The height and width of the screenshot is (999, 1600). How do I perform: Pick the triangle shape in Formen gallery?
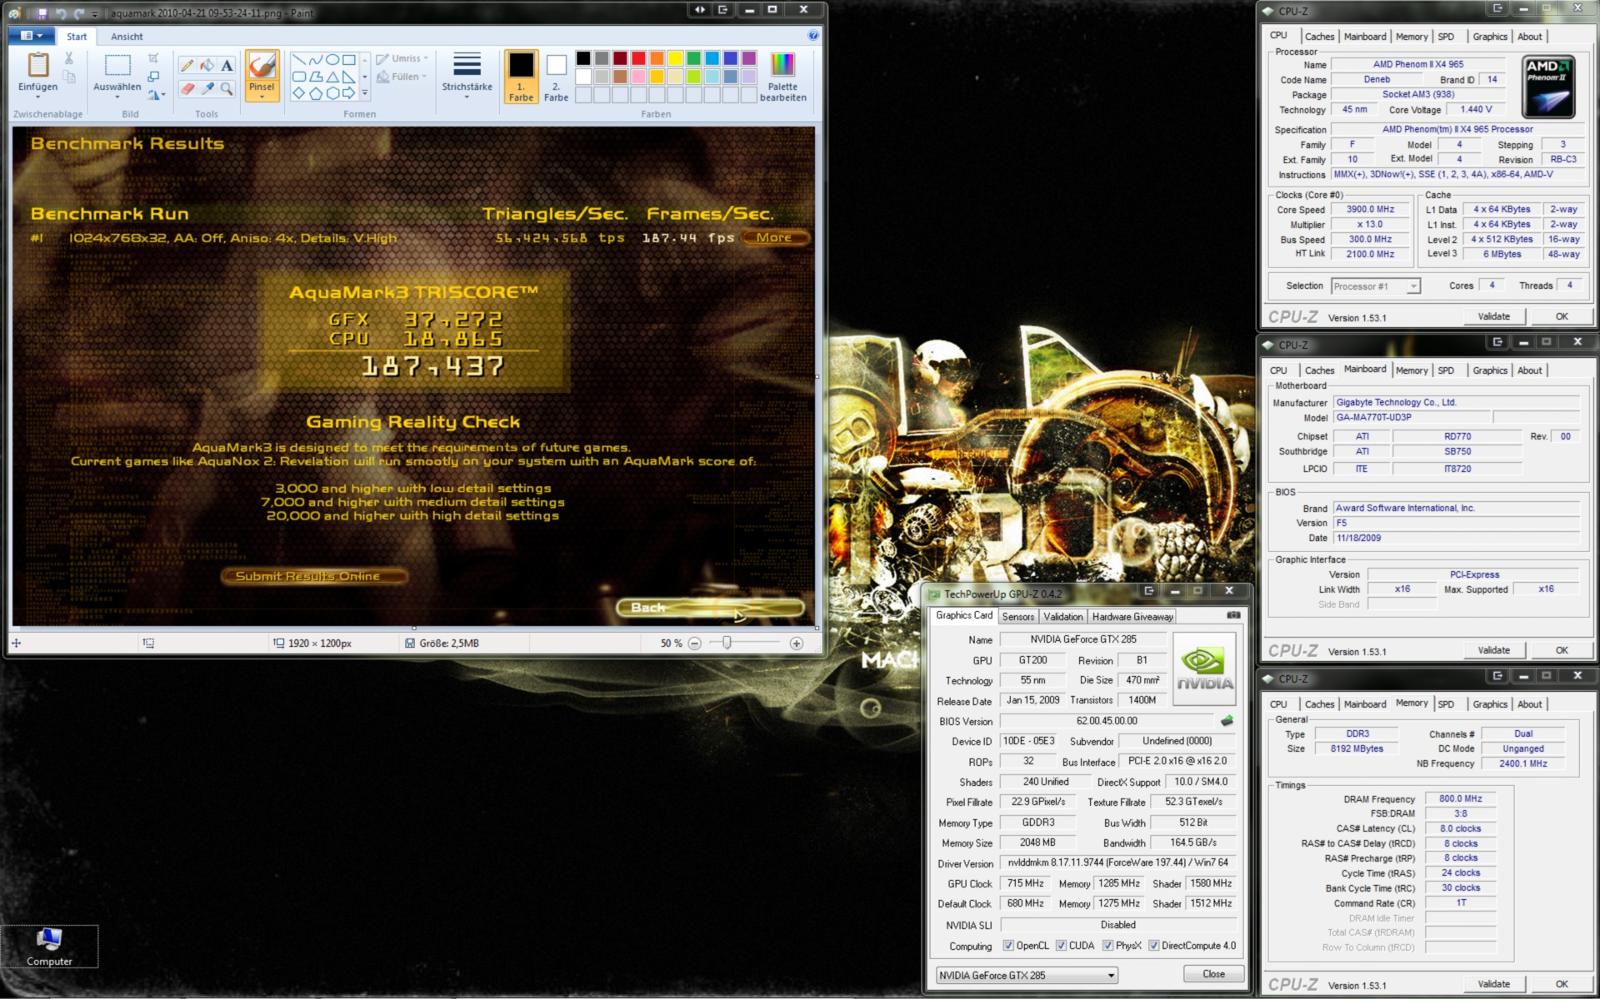333,77
